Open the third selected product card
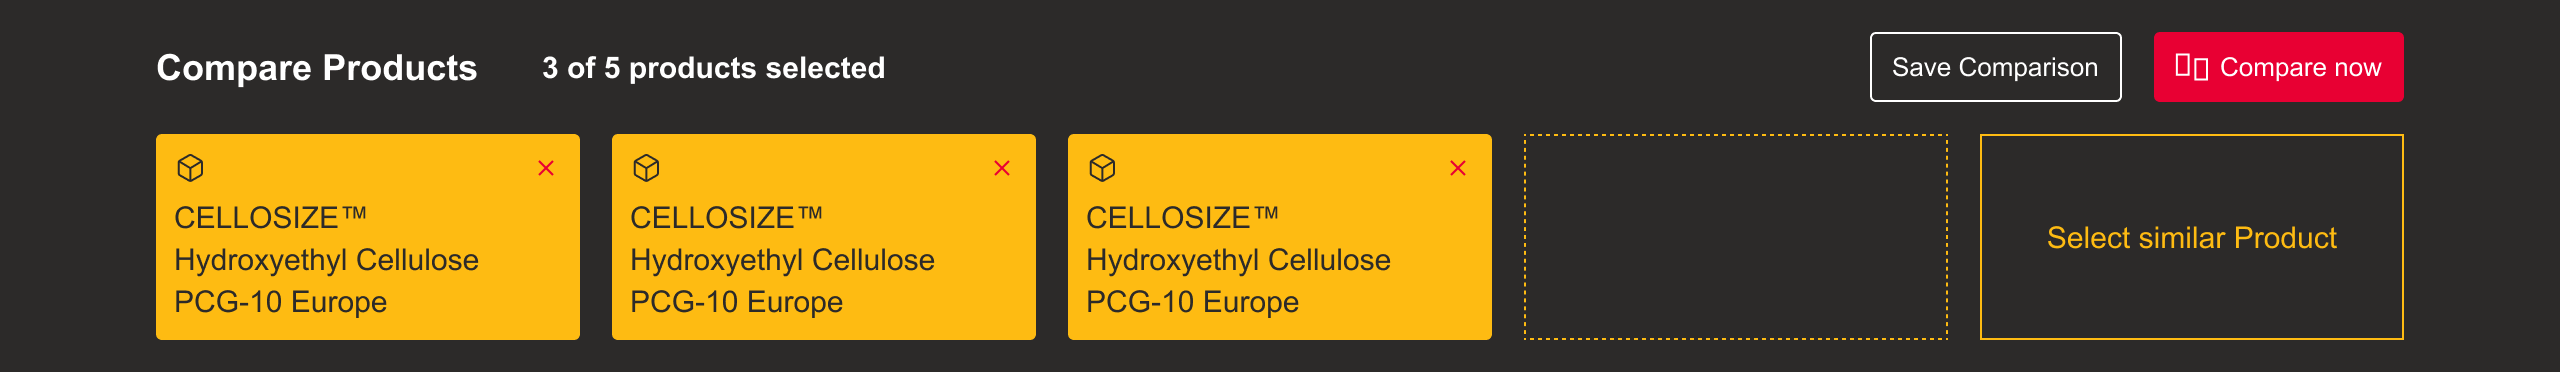 coord(1280,237)
